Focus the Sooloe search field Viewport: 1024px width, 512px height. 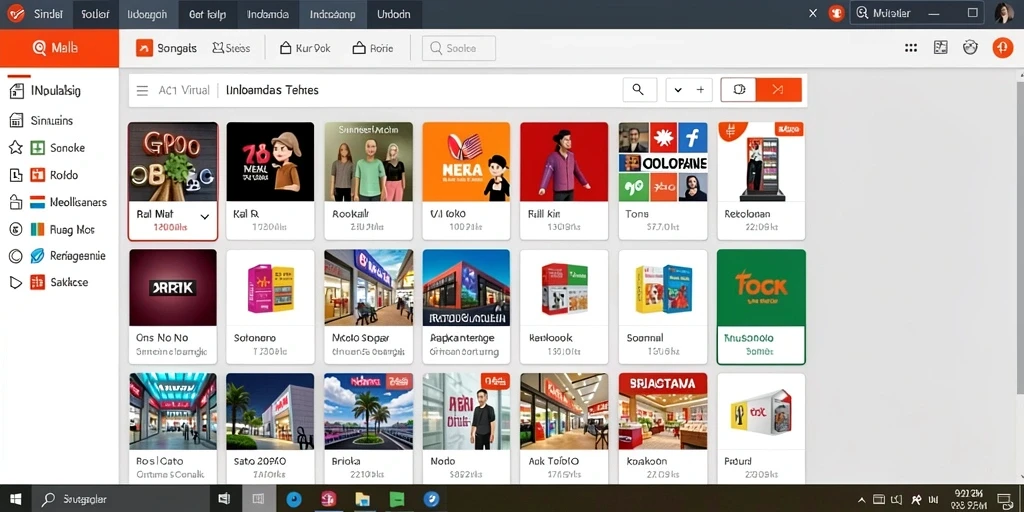tap(459, 48)
